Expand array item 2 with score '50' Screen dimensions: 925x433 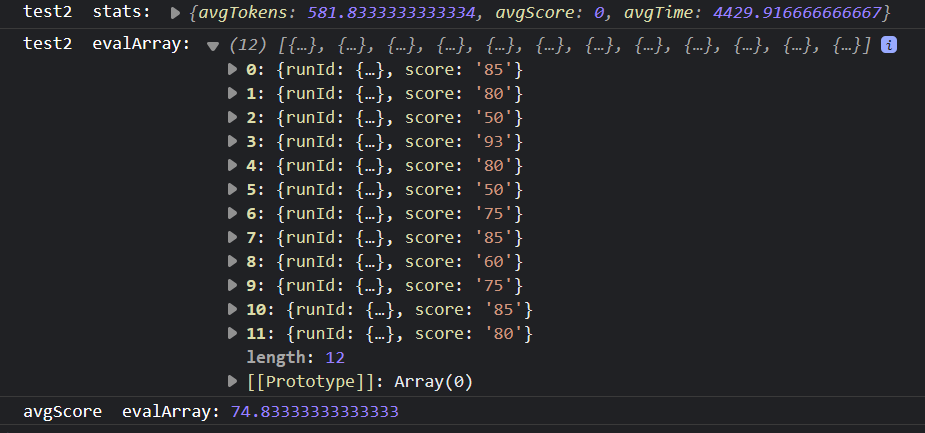point(234,117)
